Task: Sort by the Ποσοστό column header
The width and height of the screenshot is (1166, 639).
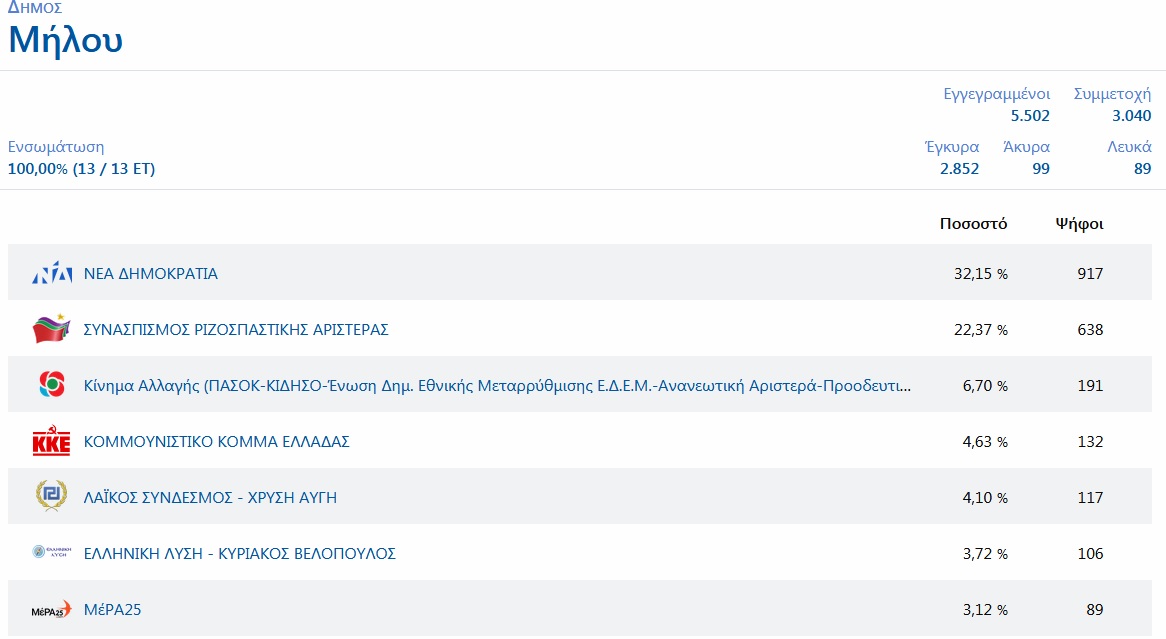Action: [x=973, y=223]
